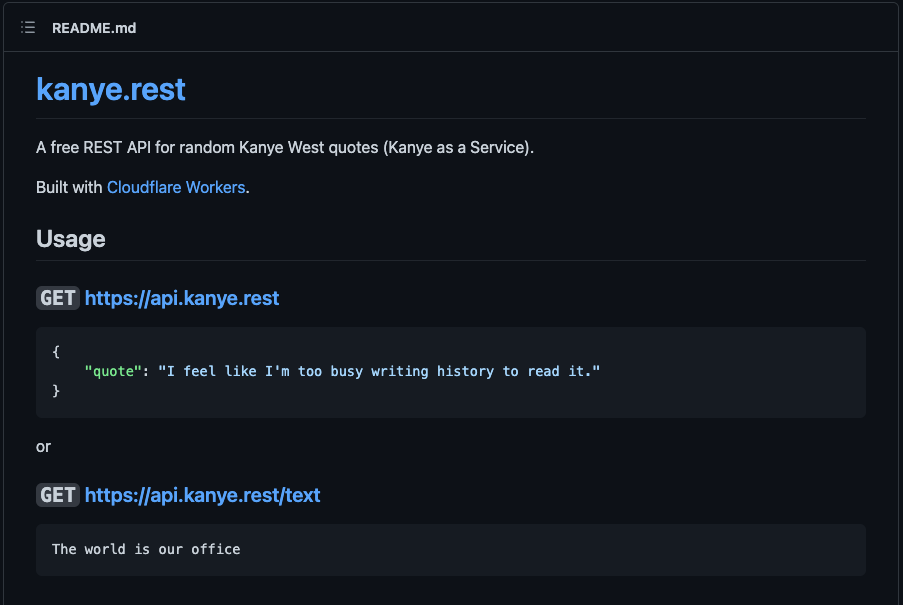
Task: Click the "Built with" text
Action: click(x=69, y=188)
